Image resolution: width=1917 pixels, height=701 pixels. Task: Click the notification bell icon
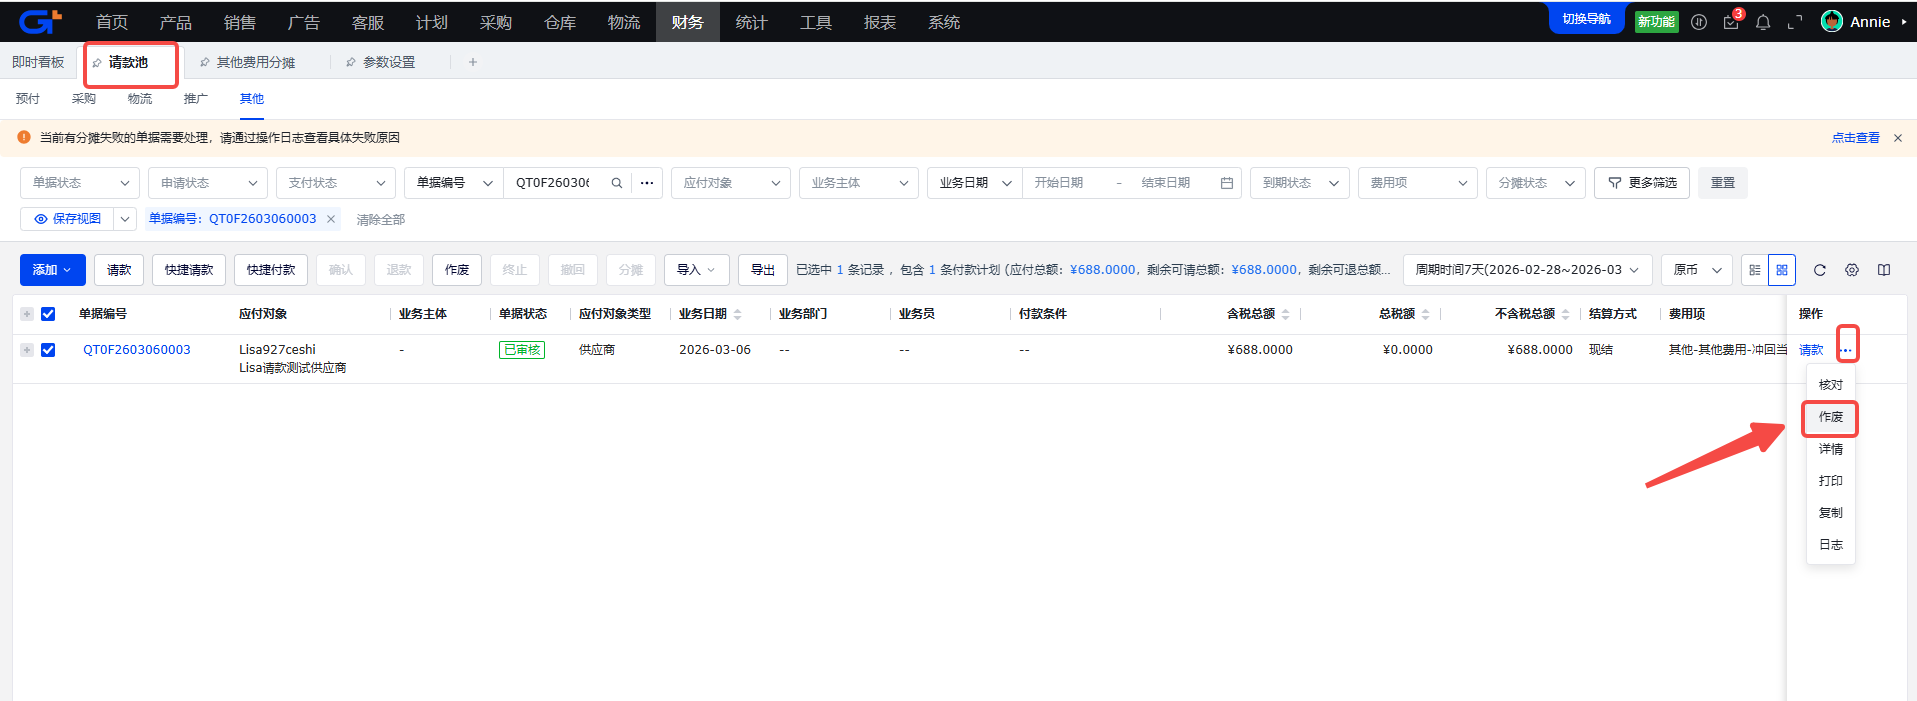pyautogui.click(x=1763, y=22)
